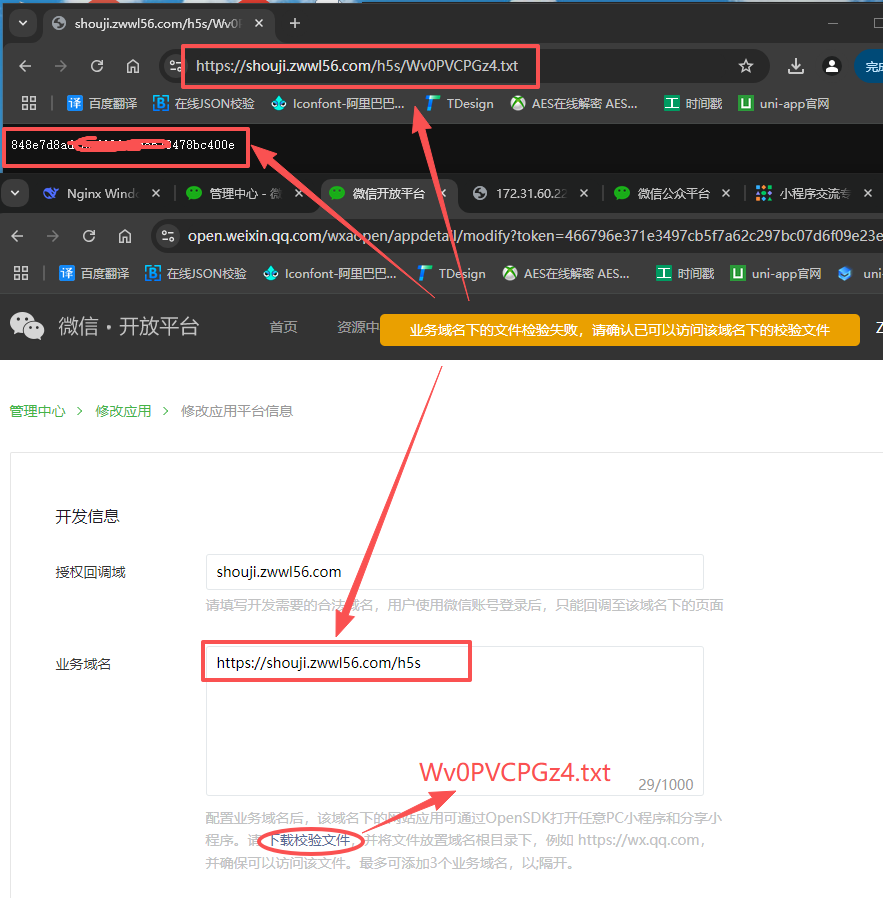Screen dimensions: 883x898
Task: Open the 首页 navigation item
Action: tap(283, 327)
